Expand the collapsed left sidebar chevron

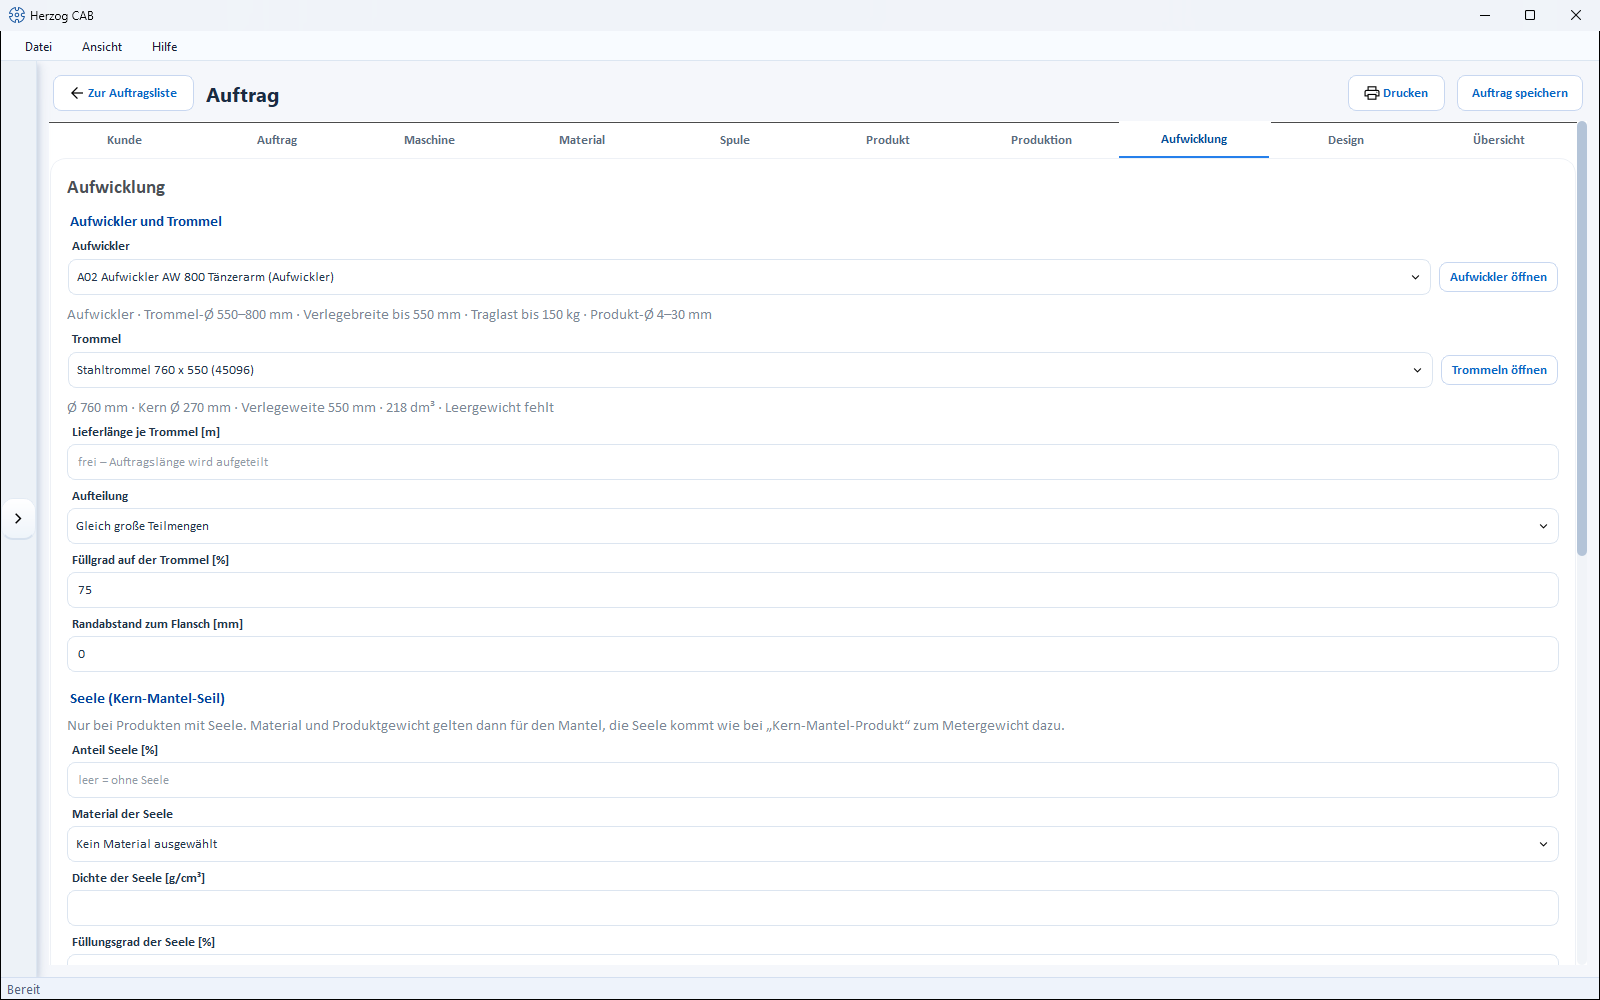18,518
